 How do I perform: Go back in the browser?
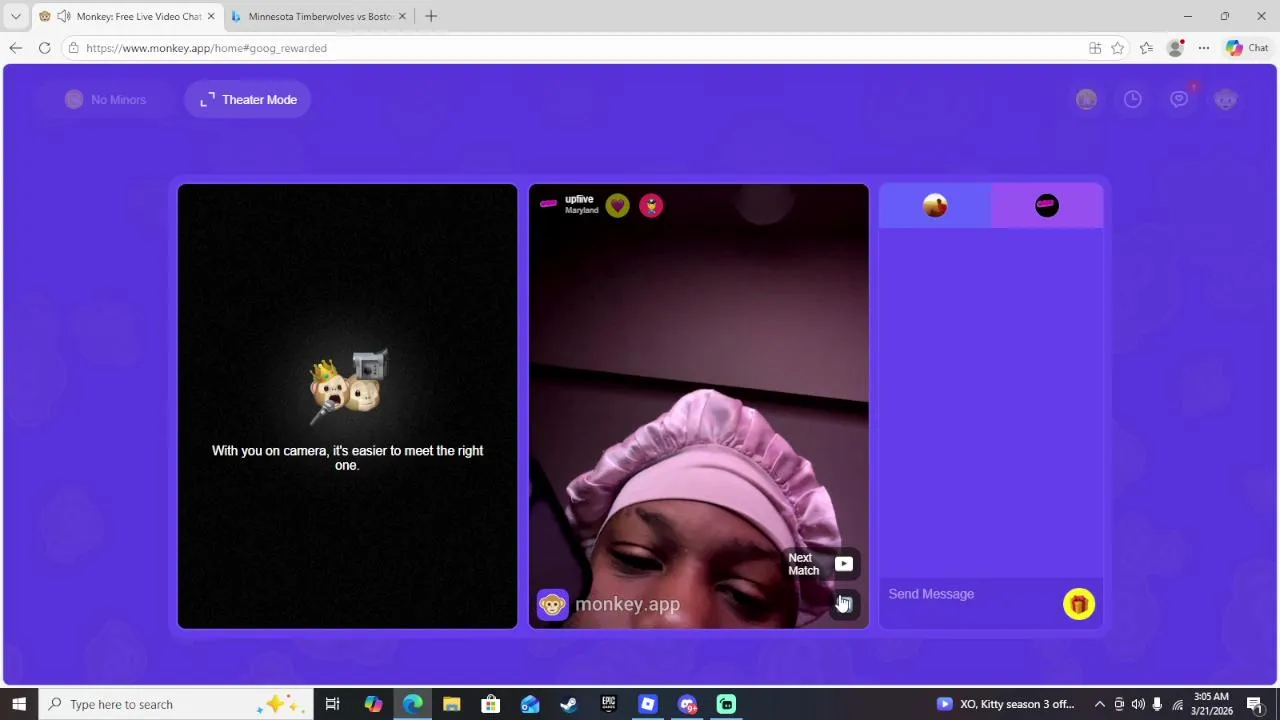[x=15, y=48]
